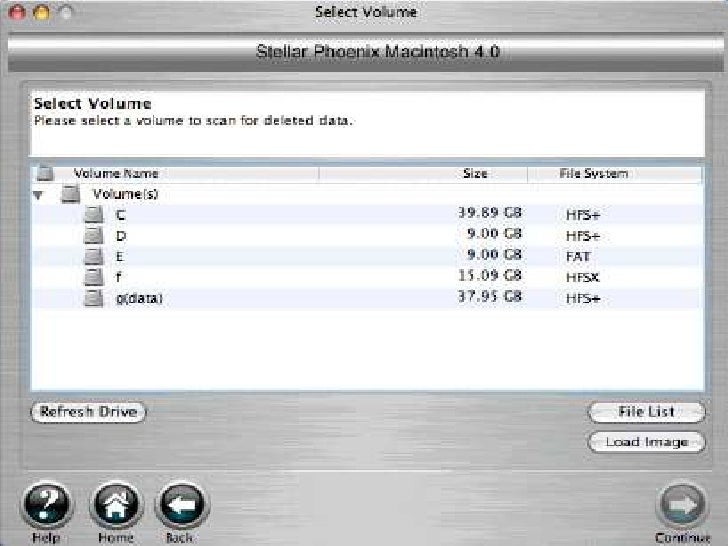
Task: Click 9.00 GB in the D row
Action: tap(494, 234)
